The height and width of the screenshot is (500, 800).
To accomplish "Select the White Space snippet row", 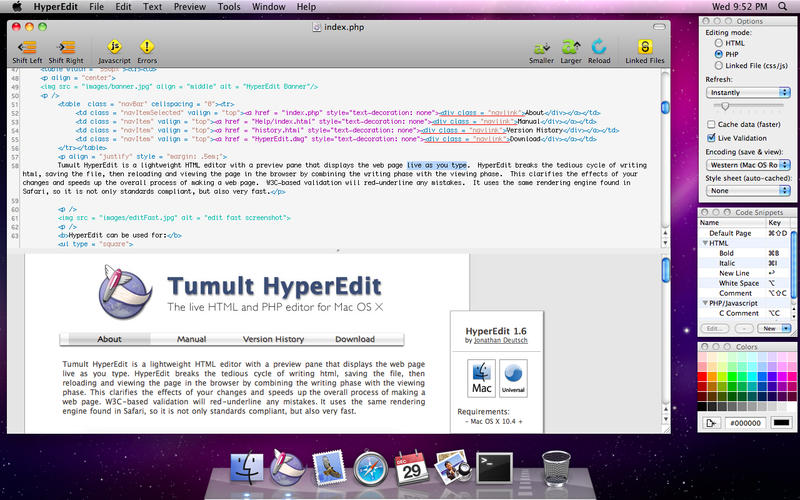I will (x=745, y=283).
